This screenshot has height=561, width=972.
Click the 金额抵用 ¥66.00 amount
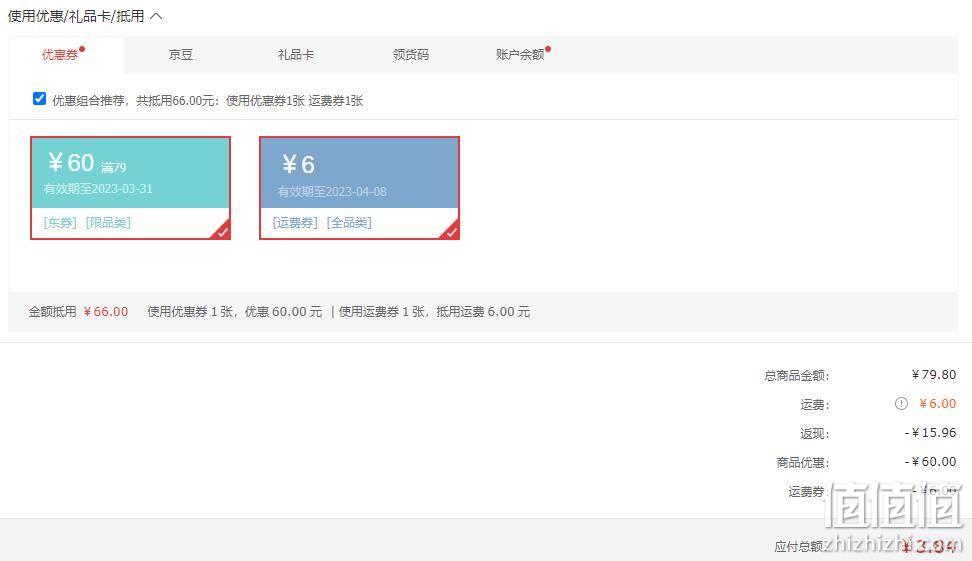[x=106, y=312]
